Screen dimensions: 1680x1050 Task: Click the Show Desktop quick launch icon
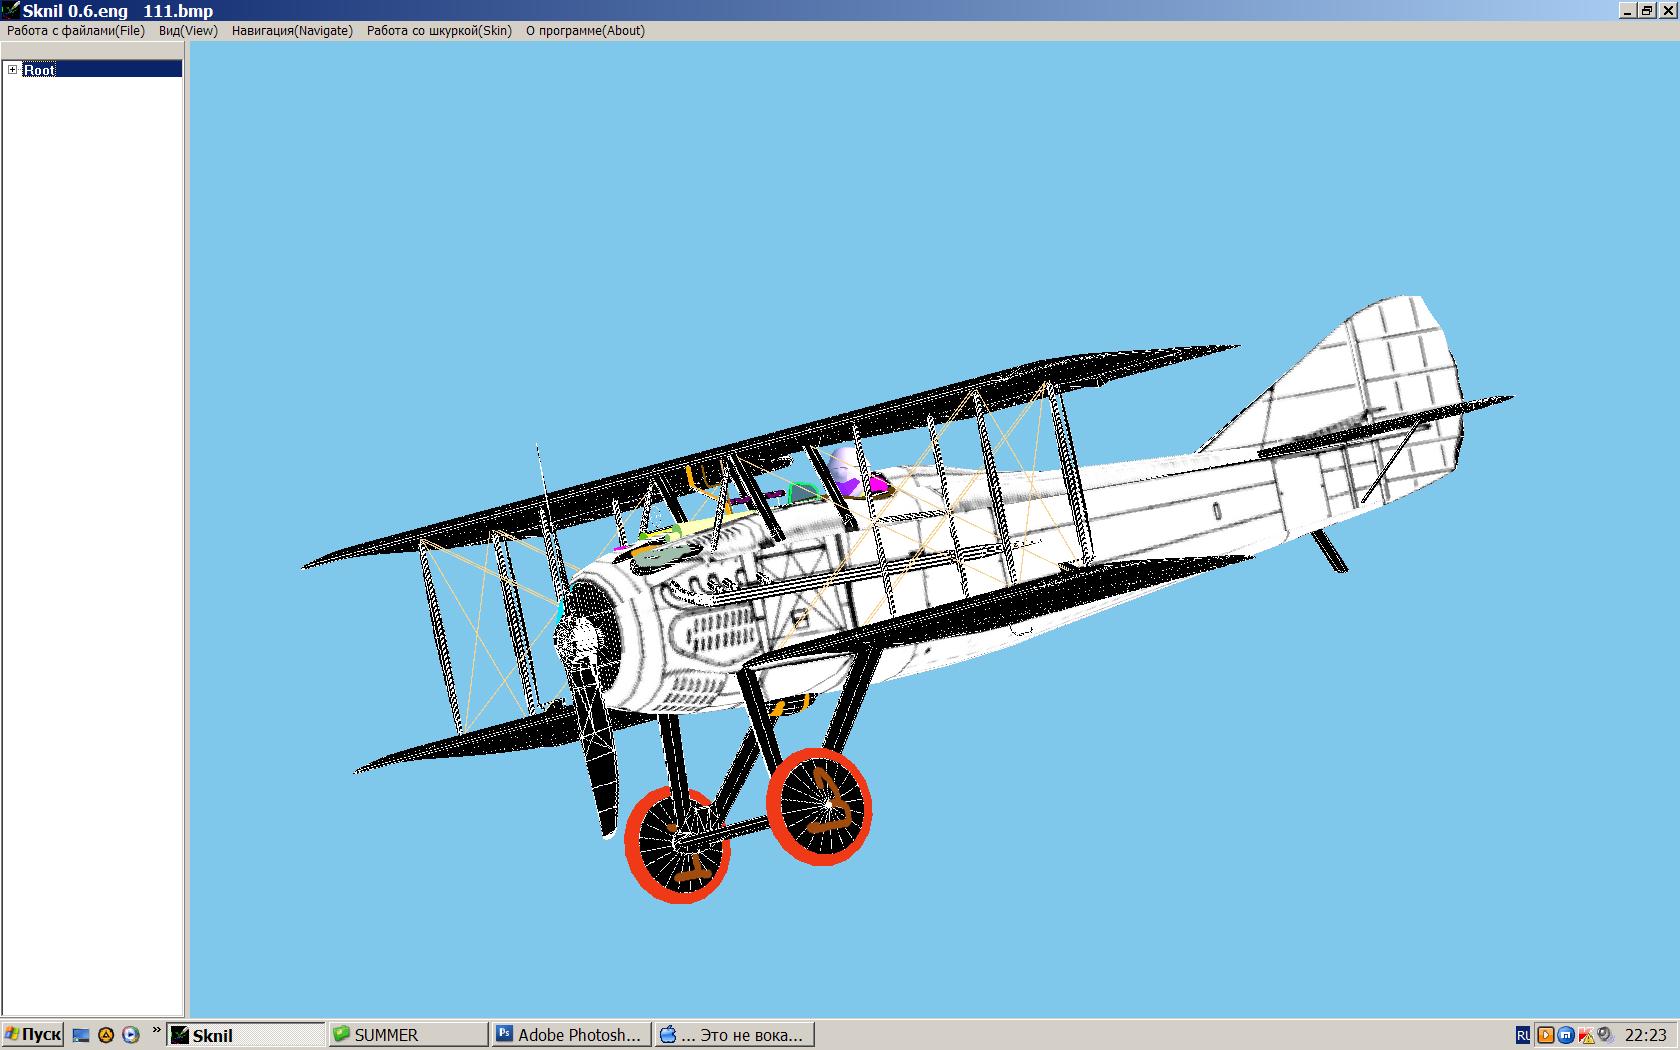pyautogui.click(x=82, y=1036)
